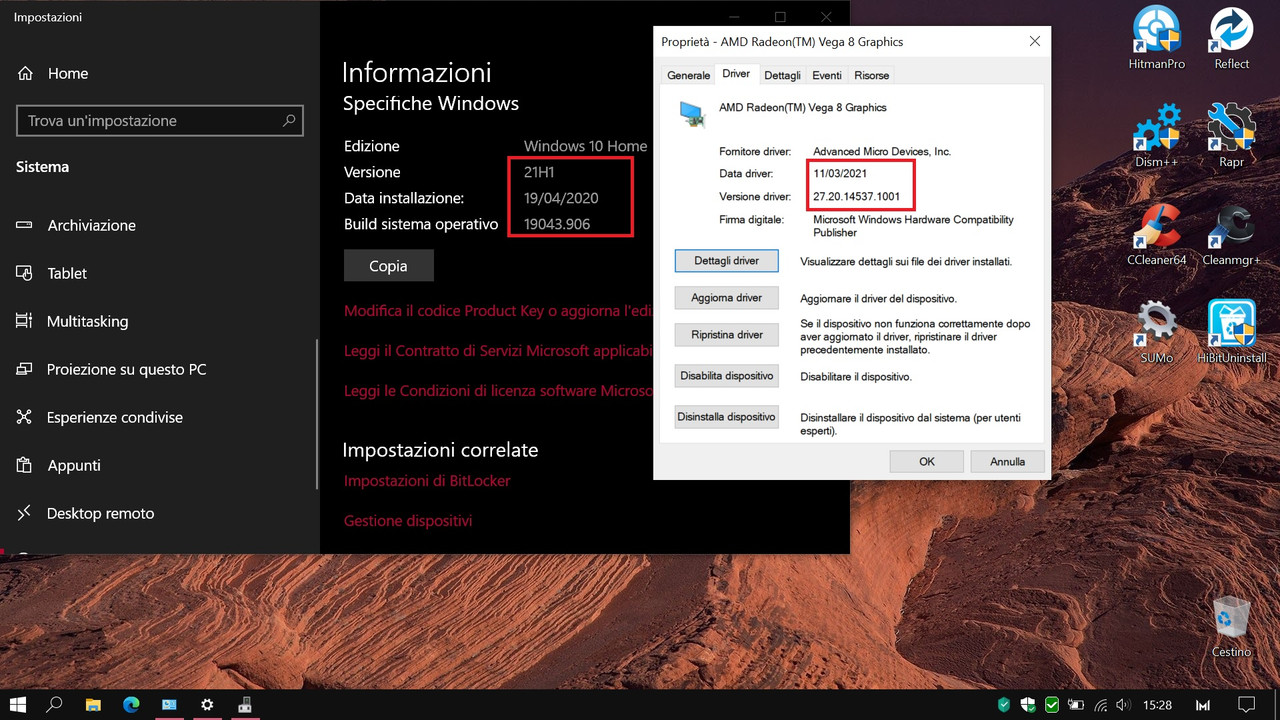Select the Cleanmgr+ desktop icon
Screen dimensions: 1280x720
(1231, 233)
